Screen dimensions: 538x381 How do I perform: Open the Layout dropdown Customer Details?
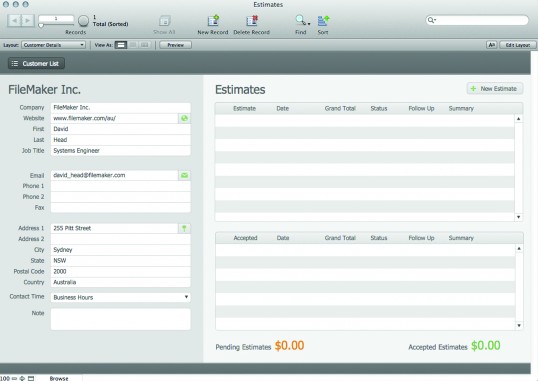[x=54, y=45]
